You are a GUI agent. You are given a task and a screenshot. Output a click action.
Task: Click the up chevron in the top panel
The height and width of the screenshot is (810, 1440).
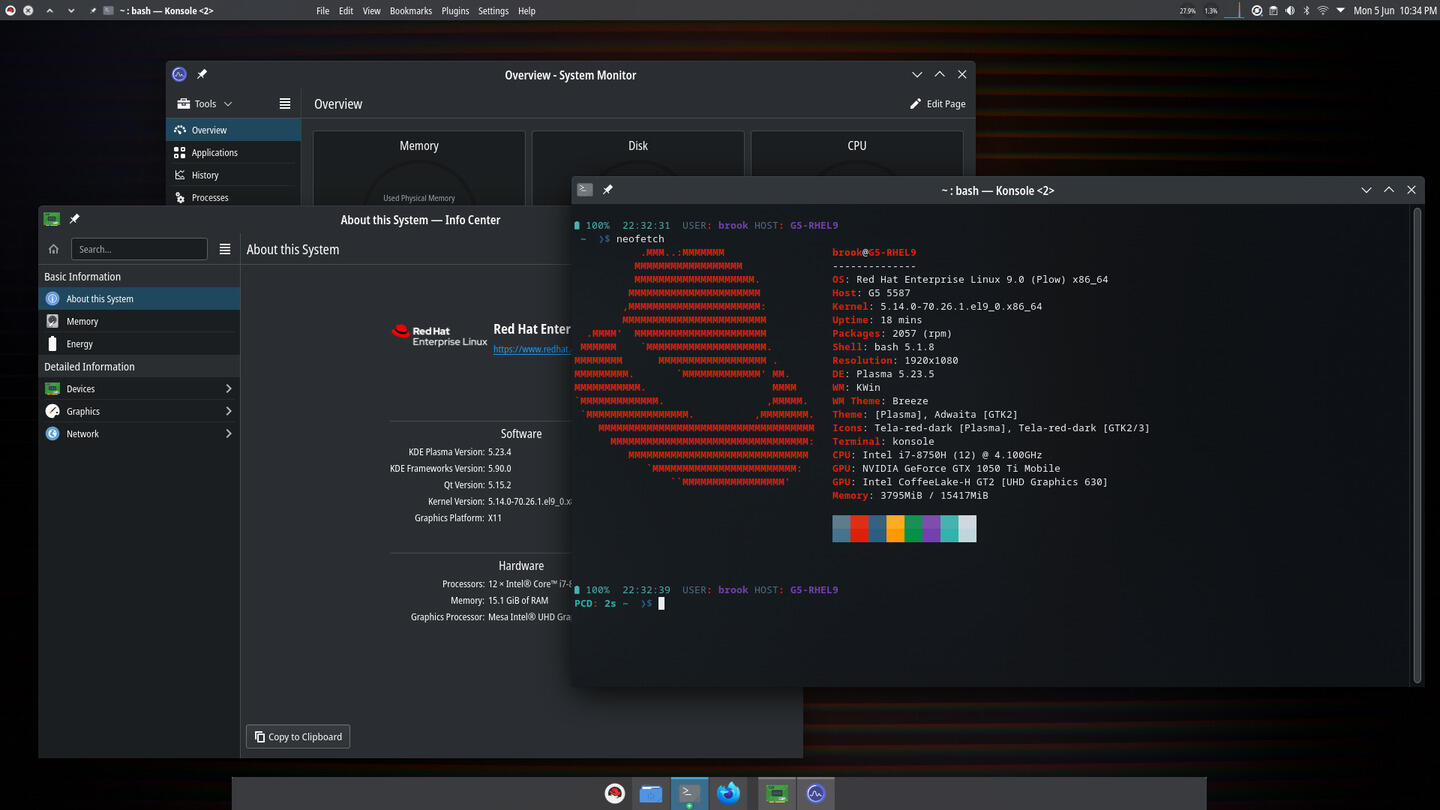pyautogui.click(x=50, y=10)
